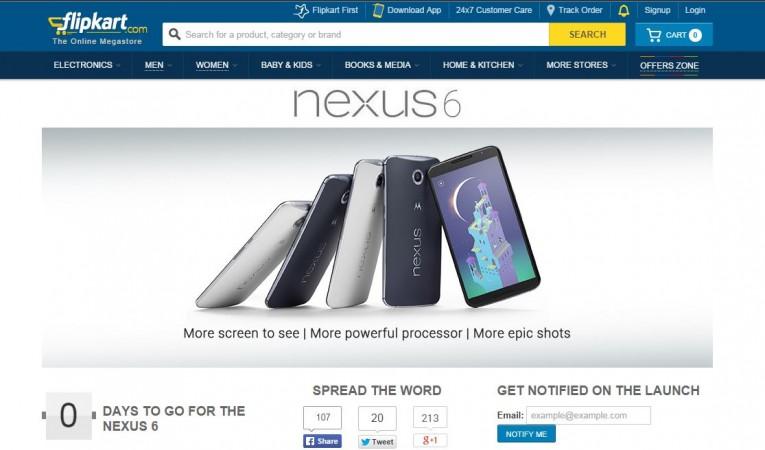The height and width of the screenshot is (450, 765).
Task: Click the Google +1 button
Action: 430,440
